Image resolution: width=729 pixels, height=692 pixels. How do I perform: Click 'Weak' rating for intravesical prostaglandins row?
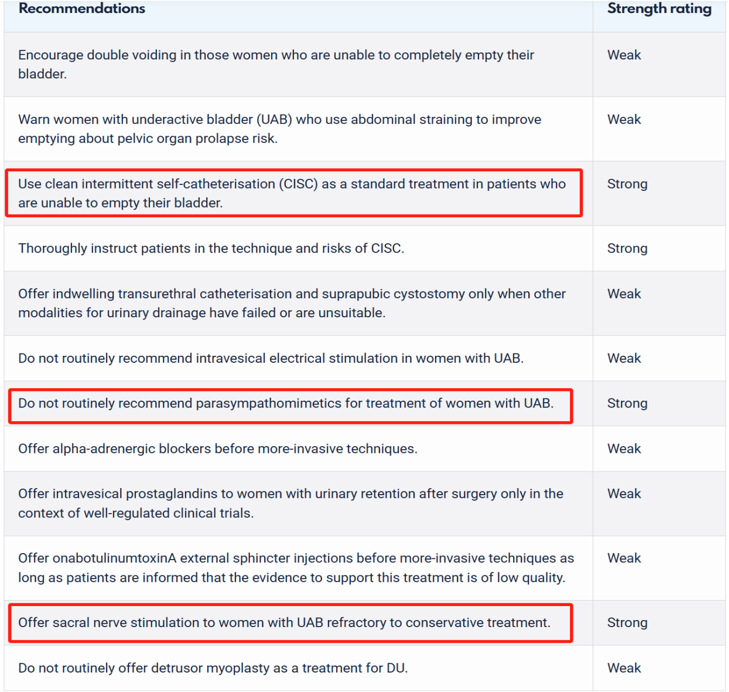tap(624, 494)
